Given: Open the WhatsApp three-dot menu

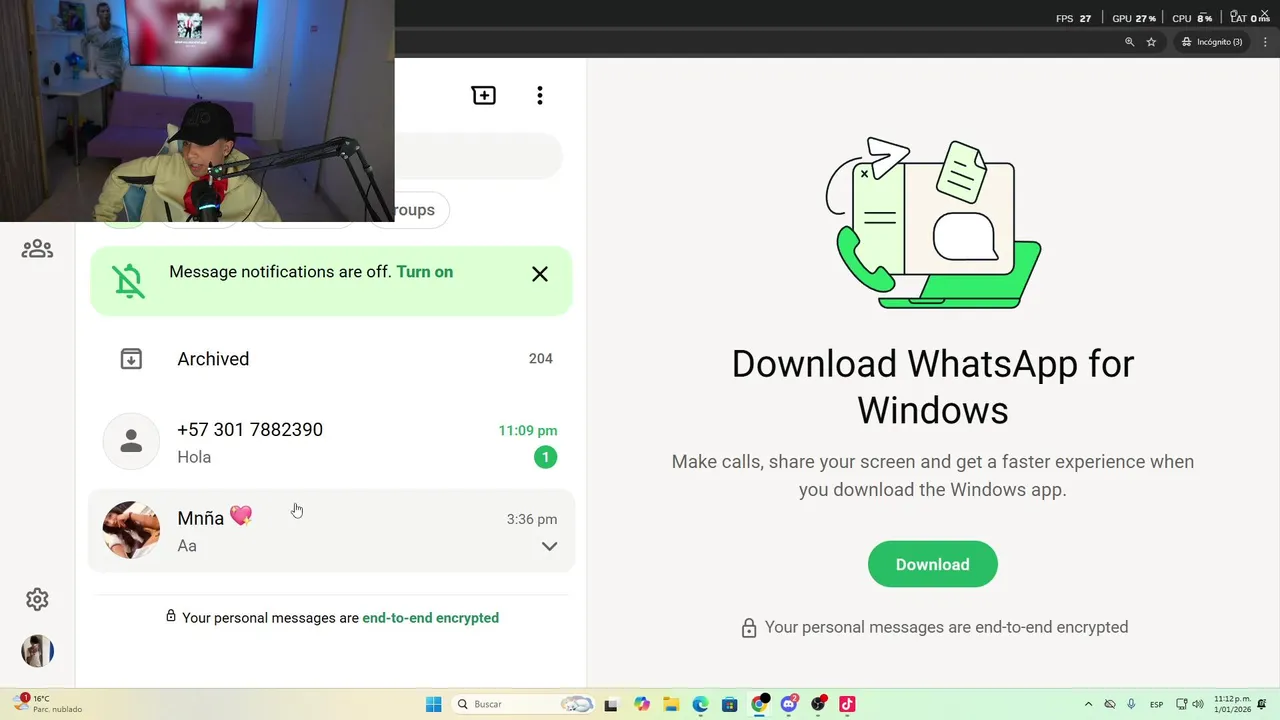Looking at the screenshot, I should 540,95.
